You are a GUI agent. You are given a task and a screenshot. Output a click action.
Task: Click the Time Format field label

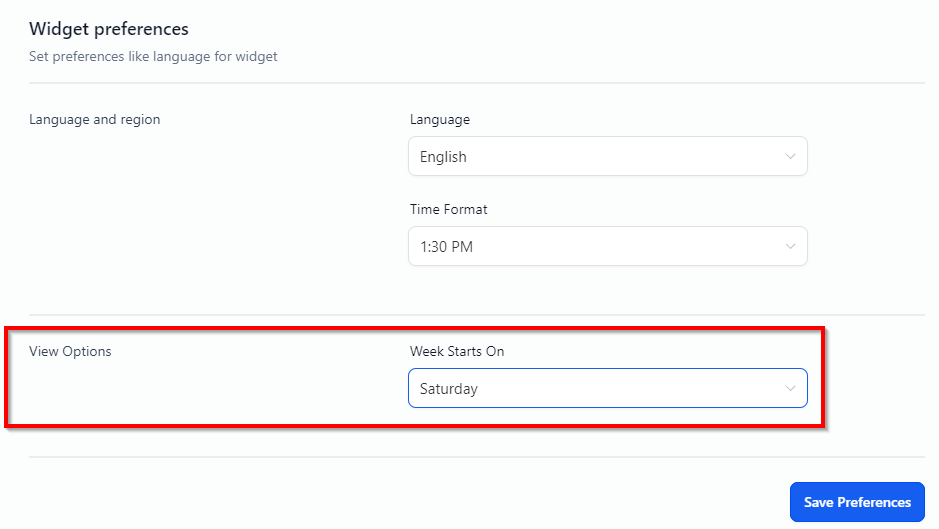[449, 210]
